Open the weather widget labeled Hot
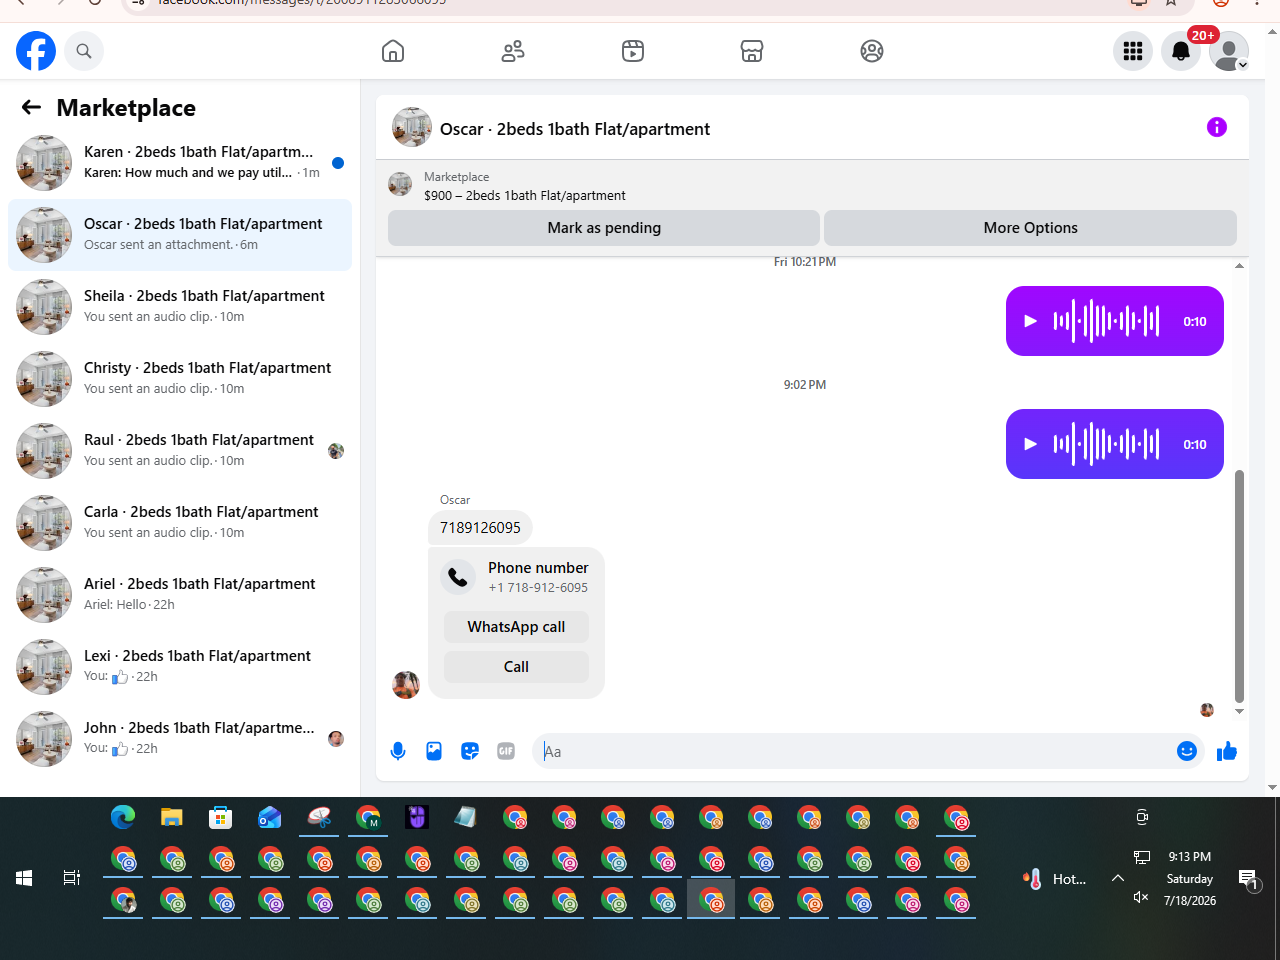Image resolution: width=1280 pixels, height=960 pixels. click(1055, 879)
